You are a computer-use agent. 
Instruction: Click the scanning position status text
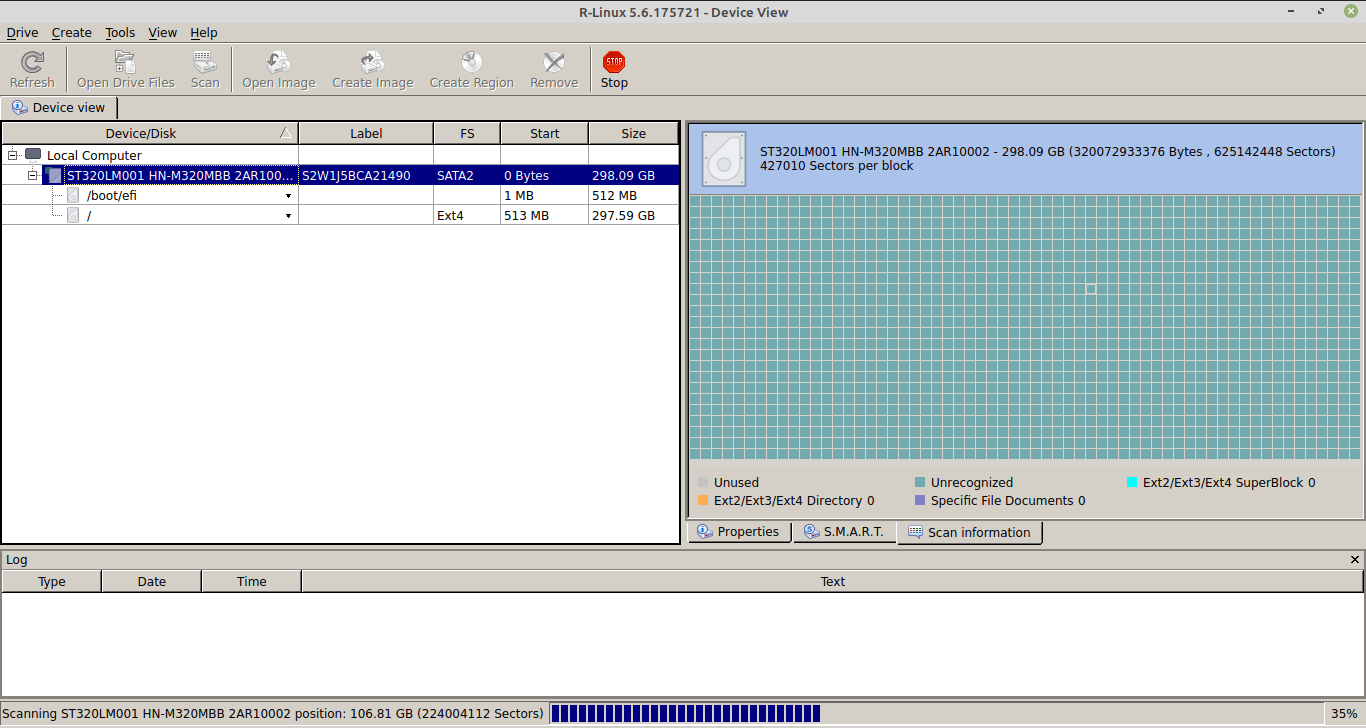(273, 713)
